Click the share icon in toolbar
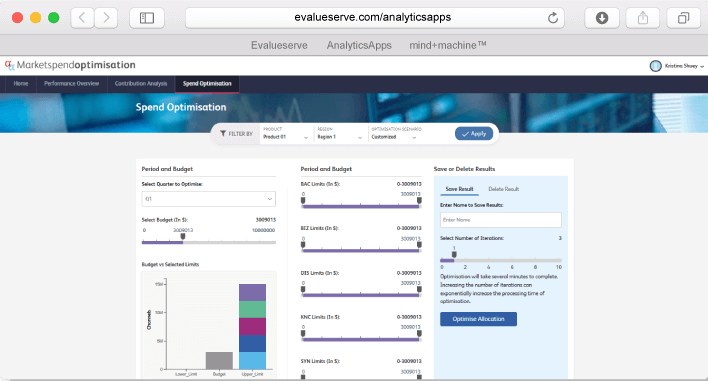Image resolution: width=708 pixels, height=381 pixels. [x=643, y=18]
